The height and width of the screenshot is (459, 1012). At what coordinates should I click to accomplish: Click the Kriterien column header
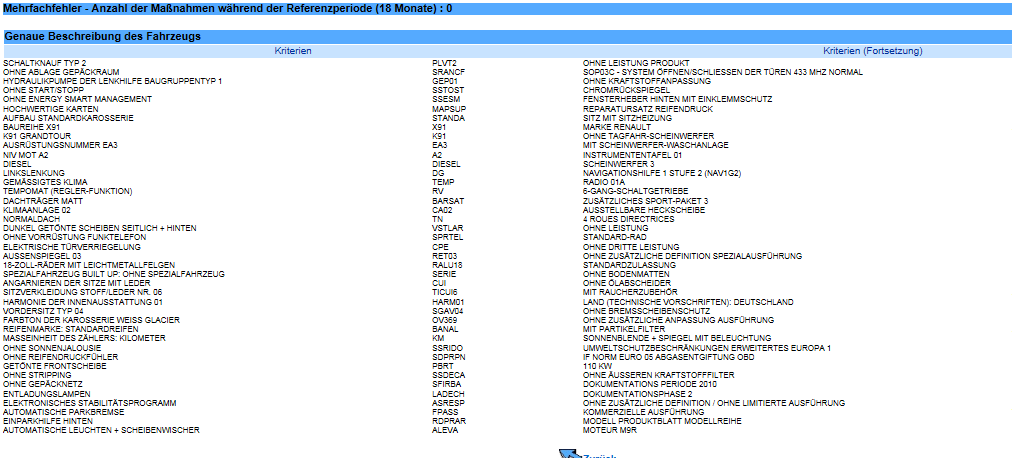click(x=293, y=50)
